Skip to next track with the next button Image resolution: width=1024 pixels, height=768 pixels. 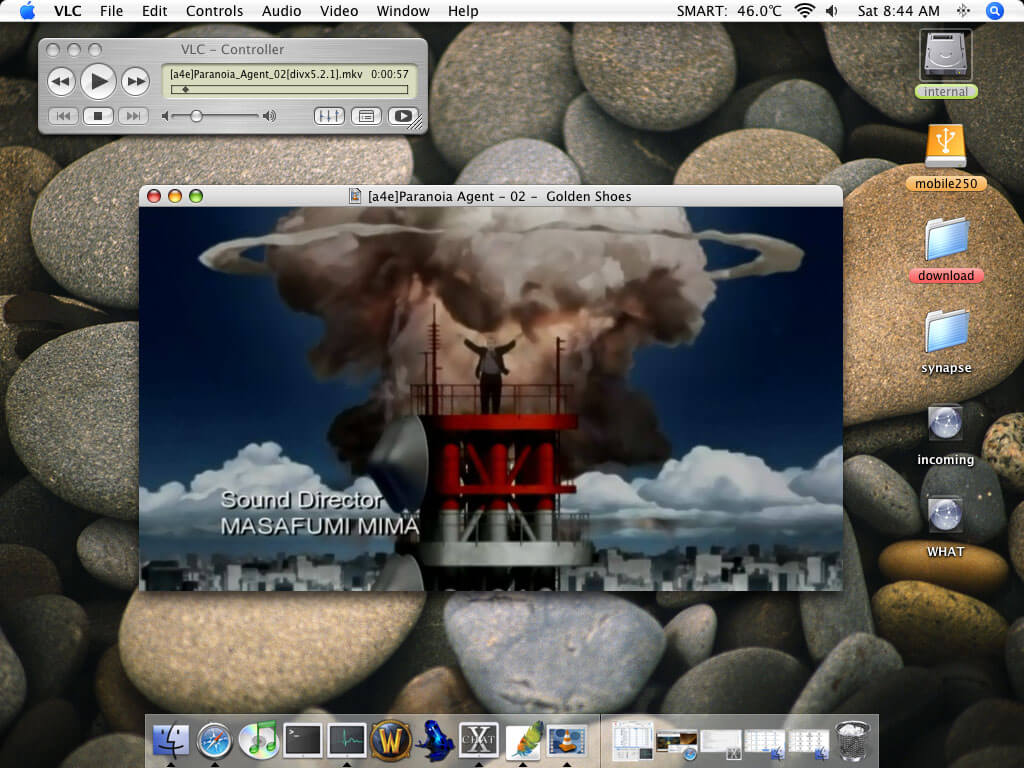point(134,116)
